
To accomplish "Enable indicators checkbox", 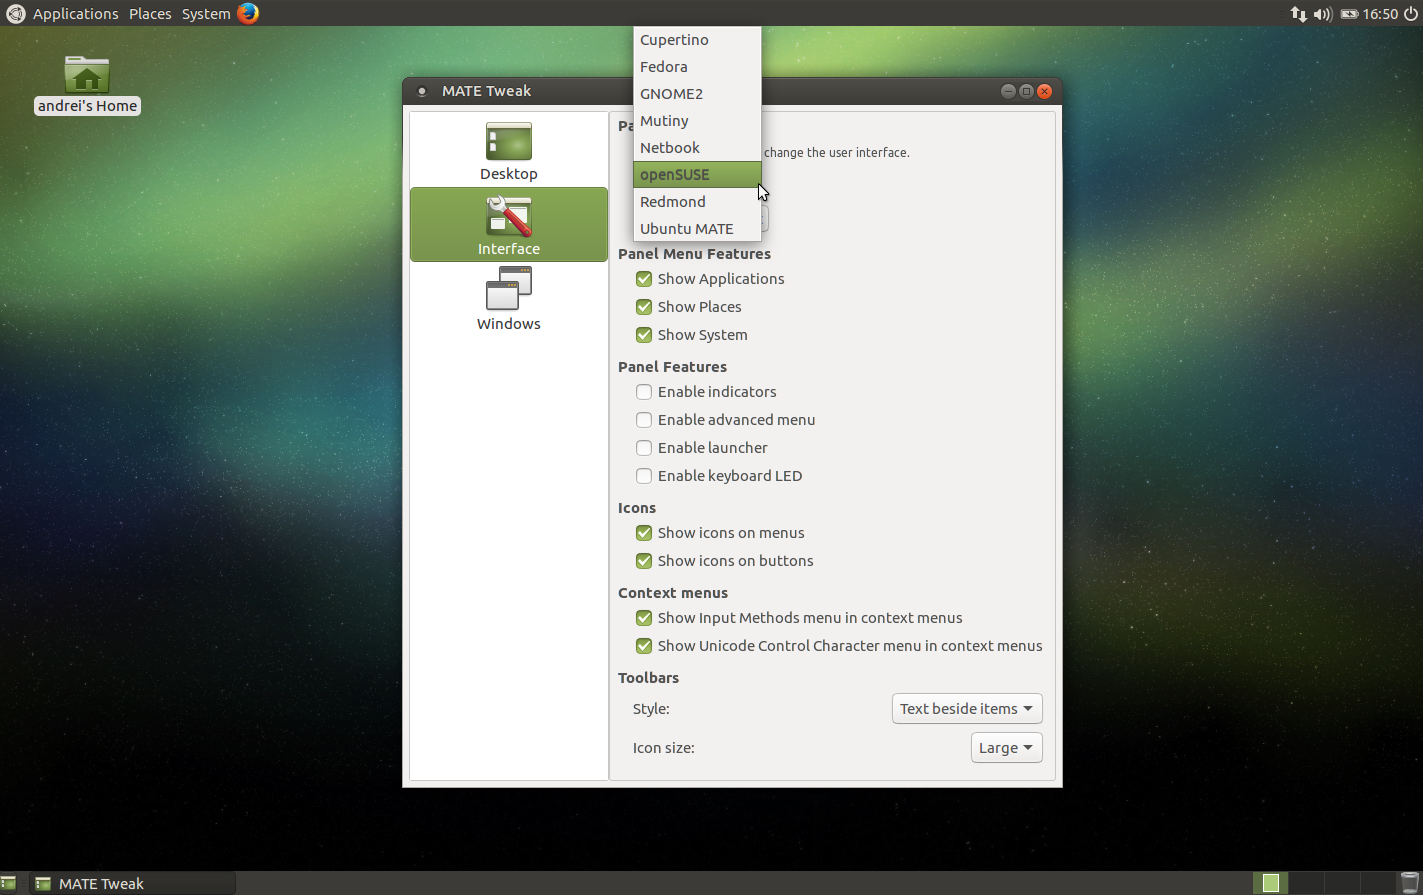I will pyautogui.click(x=644, y=392).
